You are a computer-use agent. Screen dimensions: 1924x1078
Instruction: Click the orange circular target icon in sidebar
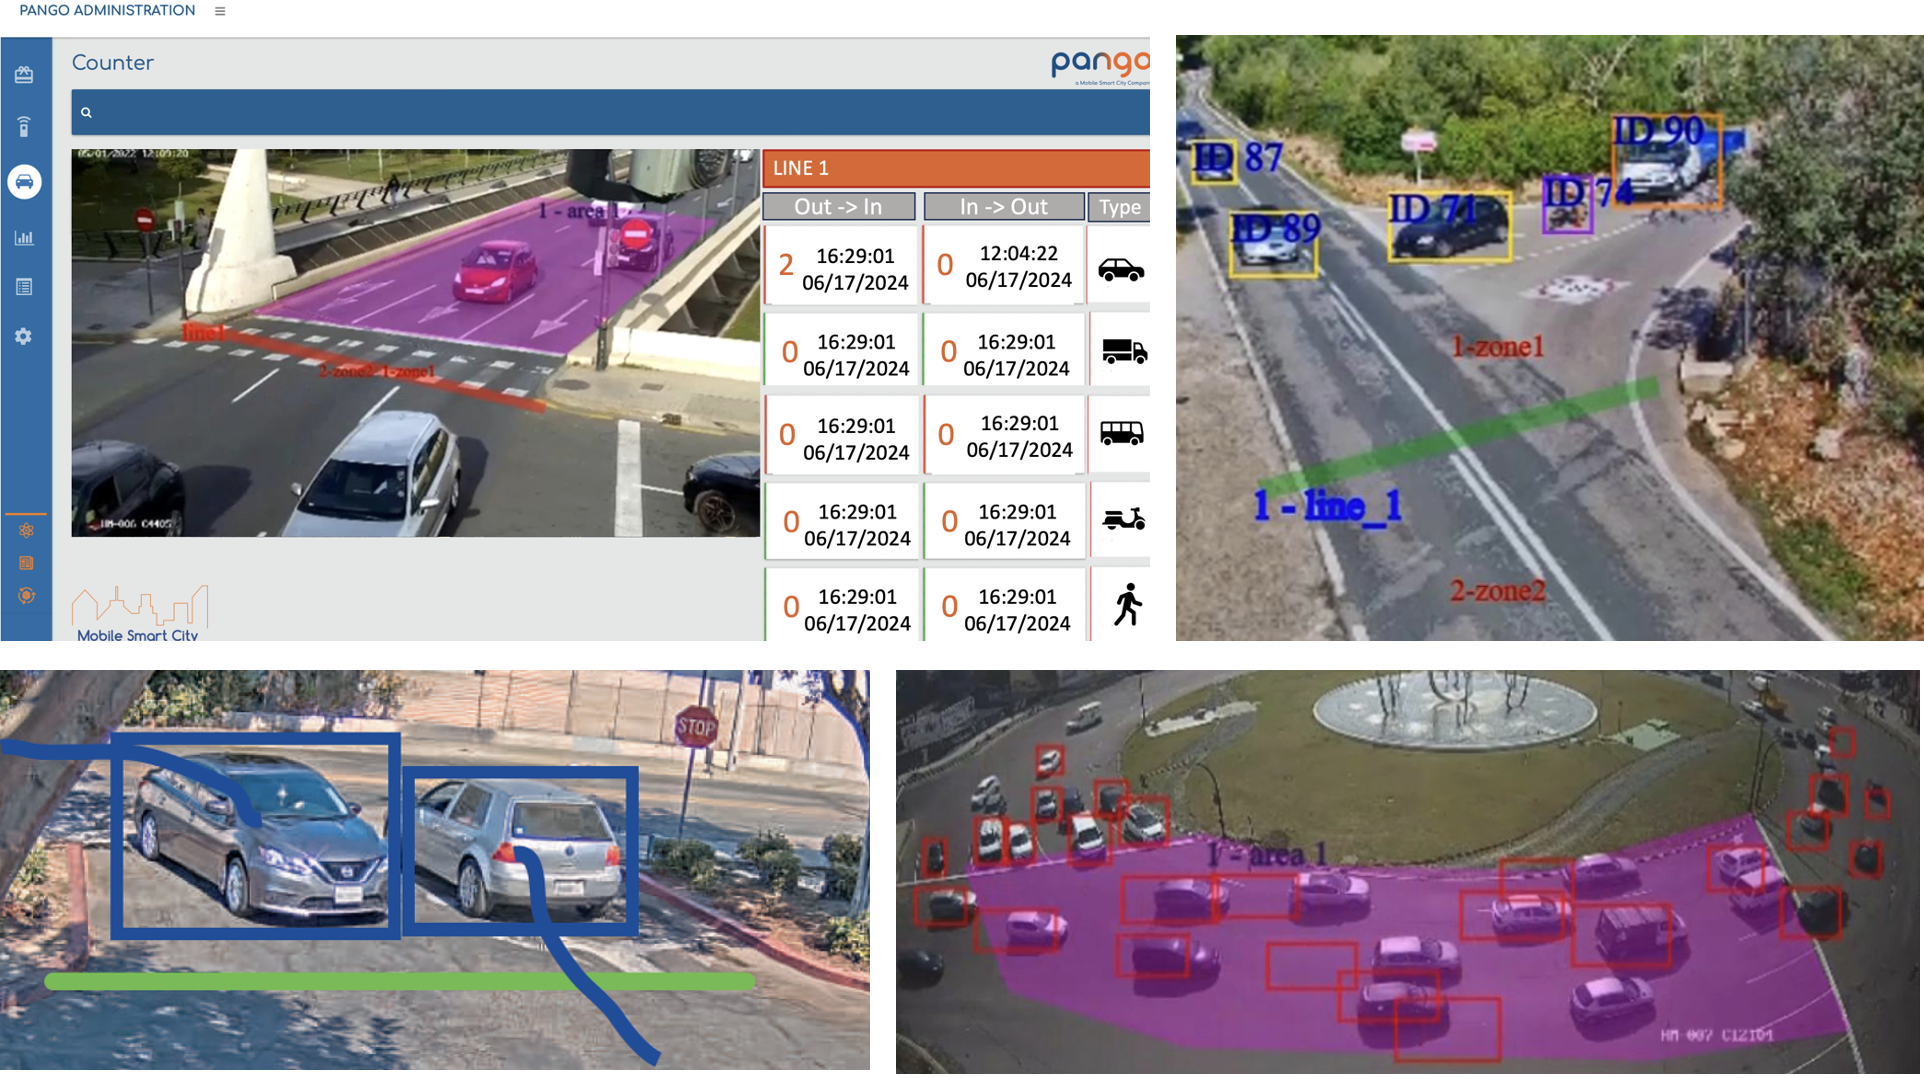26,596
